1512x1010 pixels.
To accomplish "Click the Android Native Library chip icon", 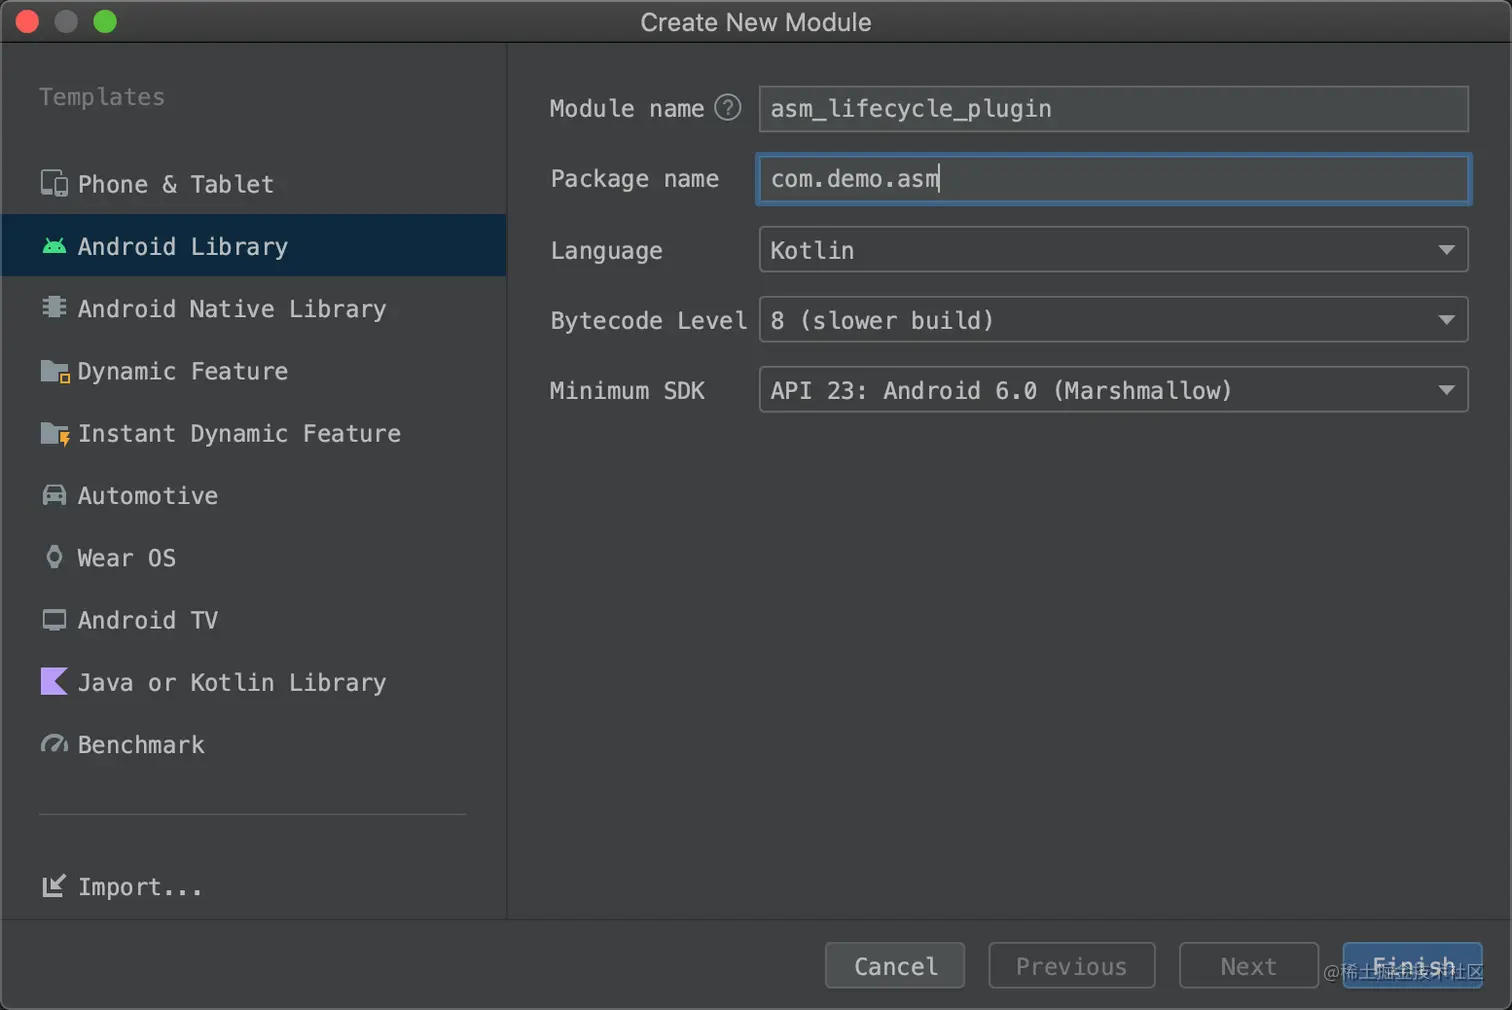I will 54,308.
